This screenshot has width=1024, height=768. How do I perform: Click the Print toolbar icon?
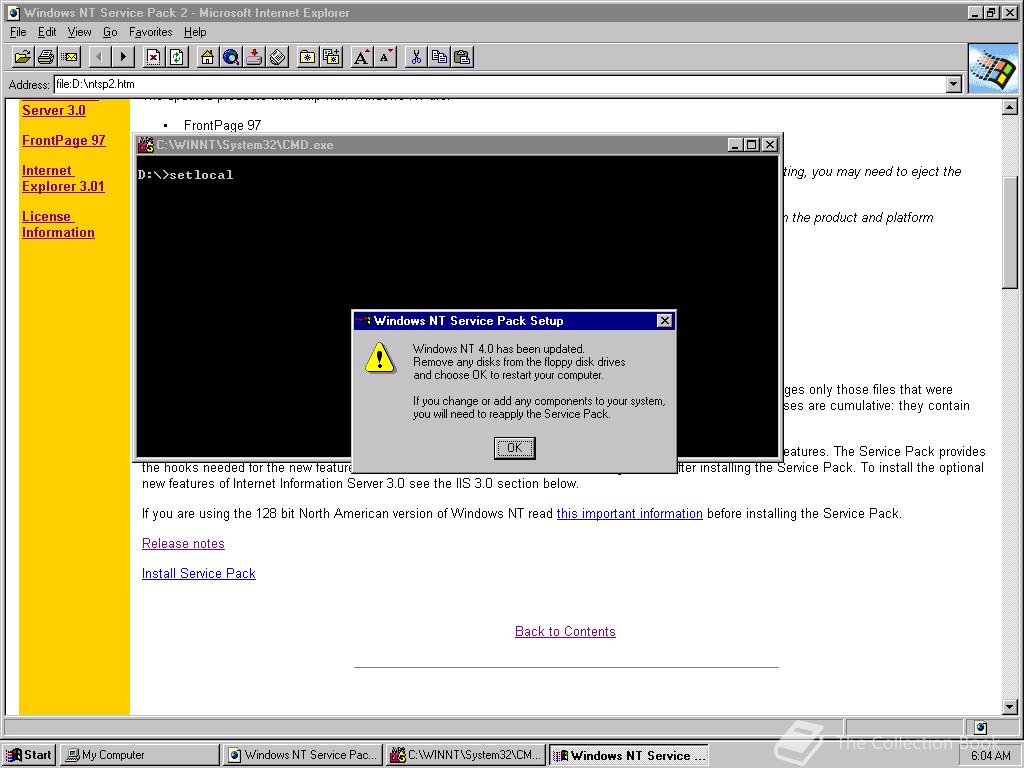click(46, 57)
